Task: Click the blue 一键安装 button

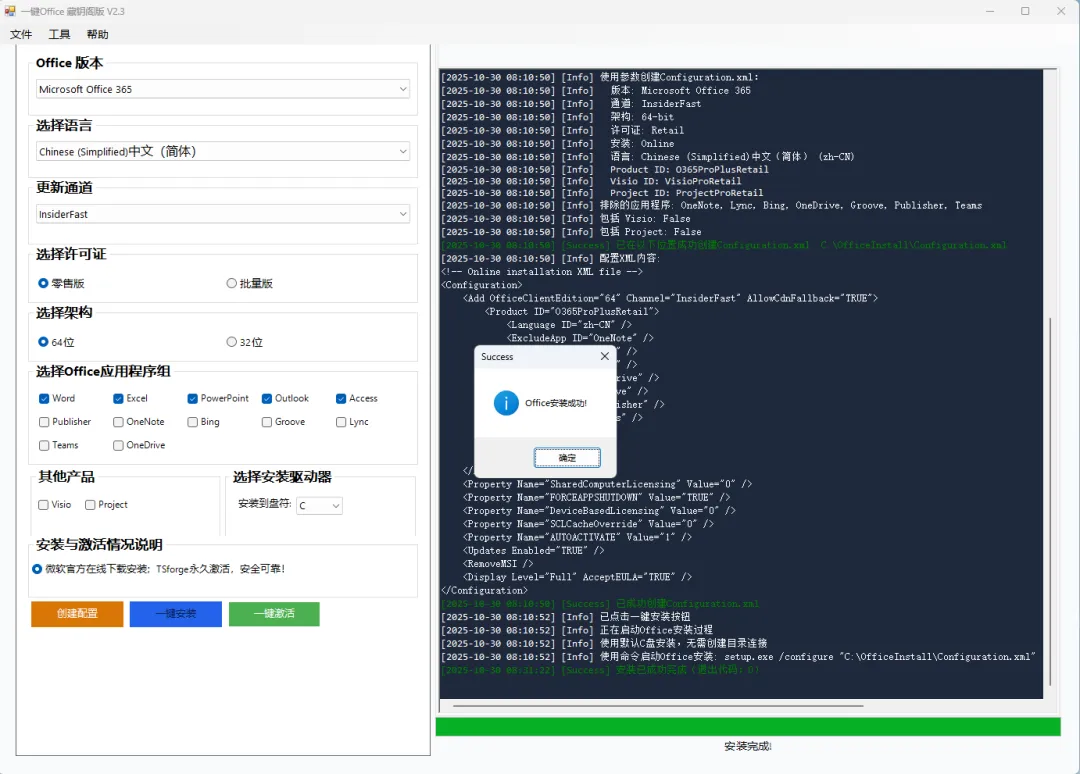Action: pos(176,614)
